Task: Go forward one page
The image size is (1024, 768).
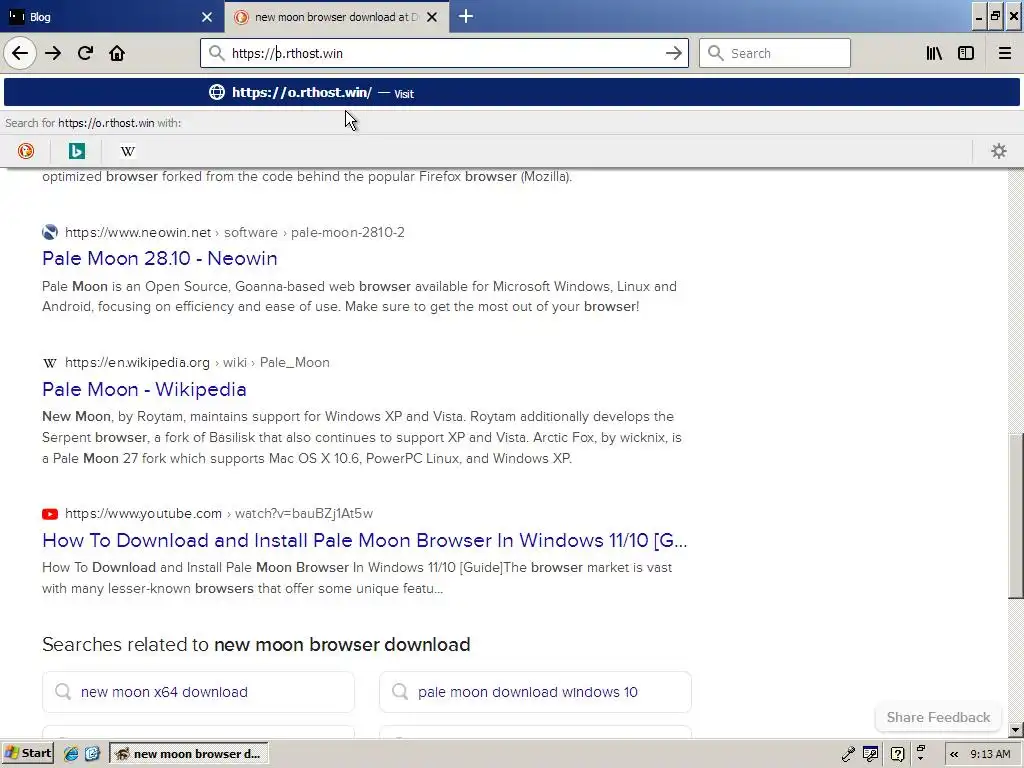Action: point(53,54)
